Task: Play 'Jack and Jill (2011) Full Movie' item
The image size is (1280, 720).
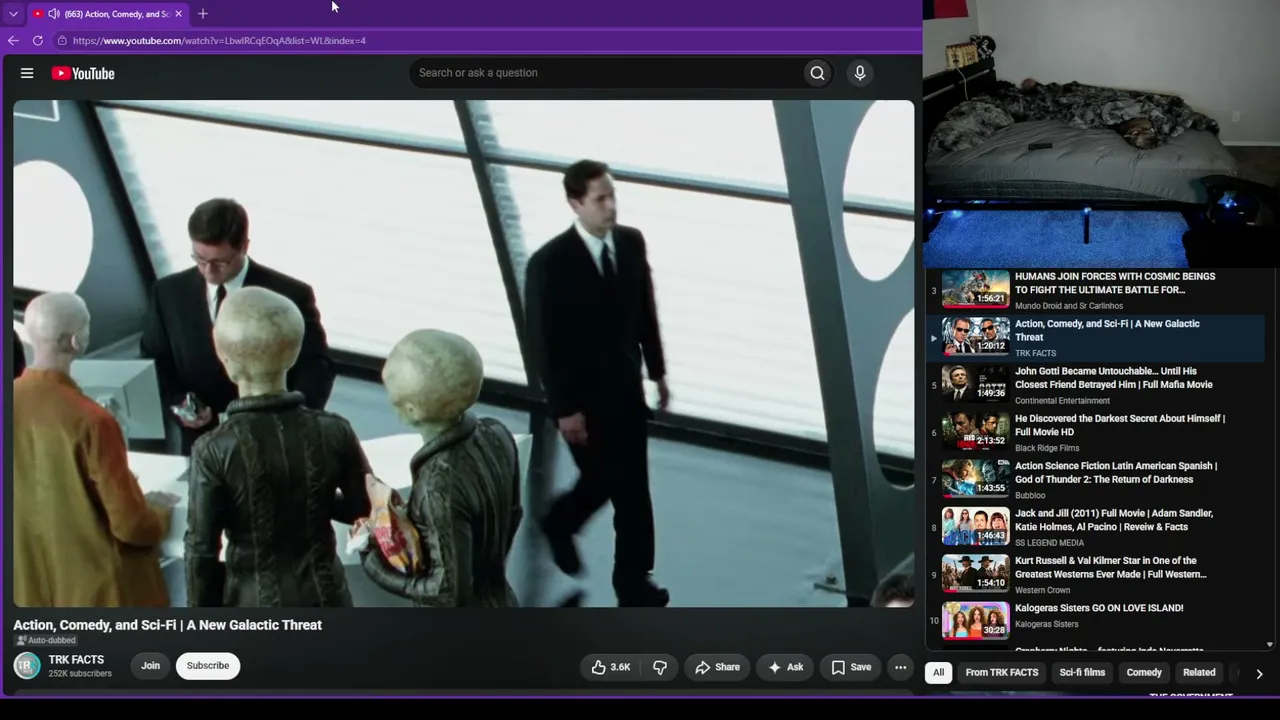Action: (x=1114, y=520)
